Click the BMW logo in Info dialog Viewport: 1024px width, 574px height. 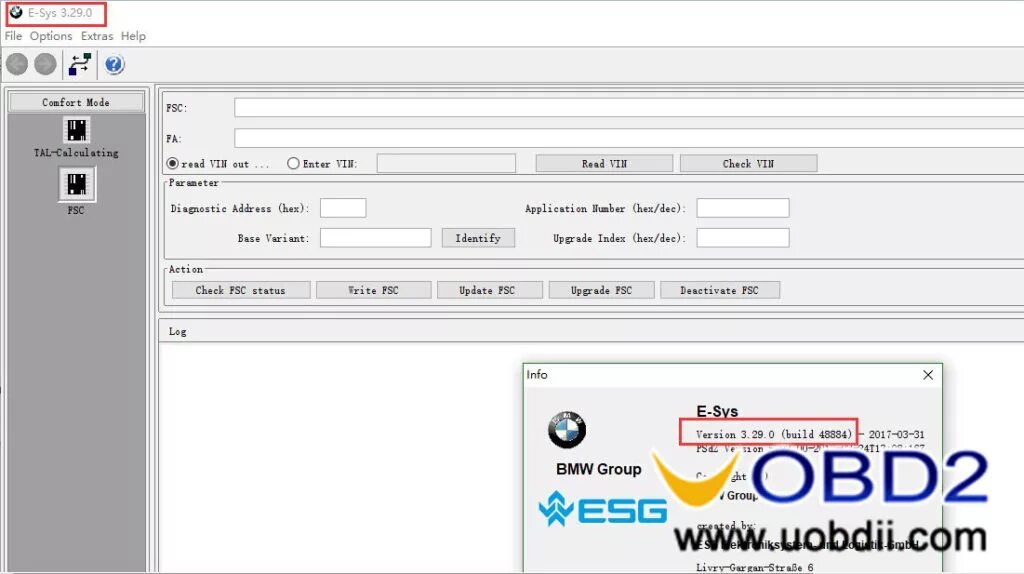[567, 430]
